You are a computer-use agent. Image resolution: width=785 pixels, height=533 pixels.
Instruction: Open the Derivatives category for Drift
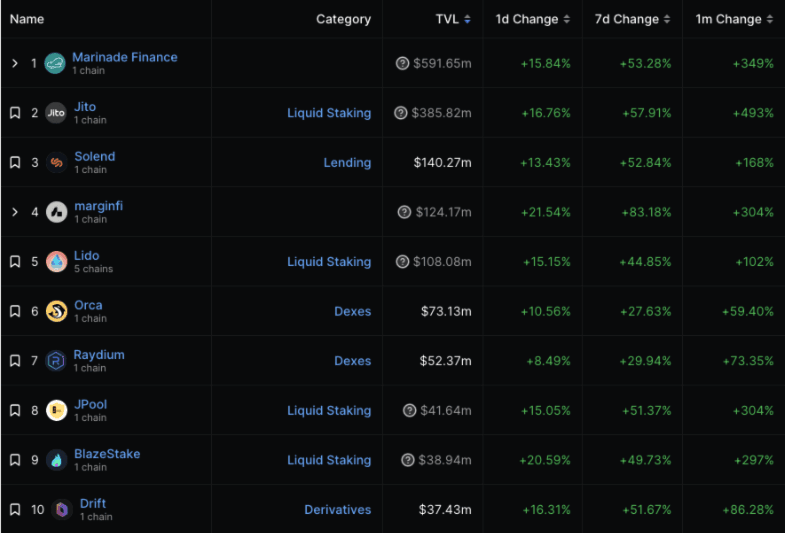[x=337, y=510]
